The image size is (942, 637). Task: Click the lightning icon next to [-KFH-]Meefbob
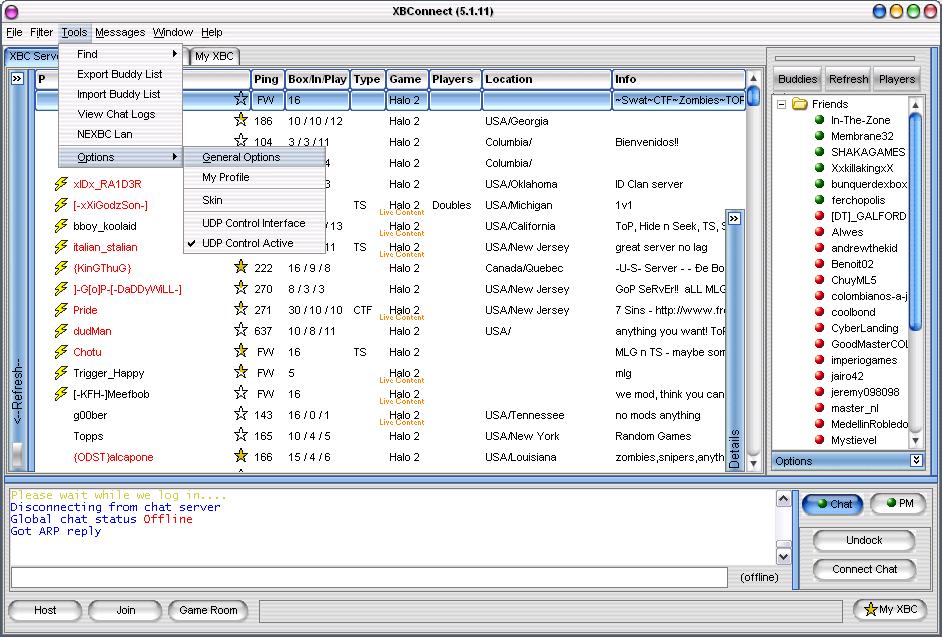click(61, 394)
